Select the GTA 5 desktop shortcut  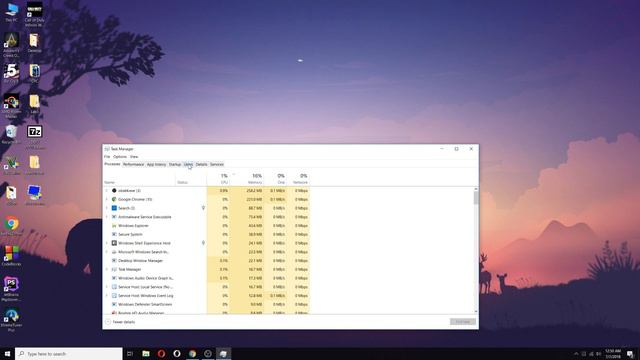[x=11, y=73]
